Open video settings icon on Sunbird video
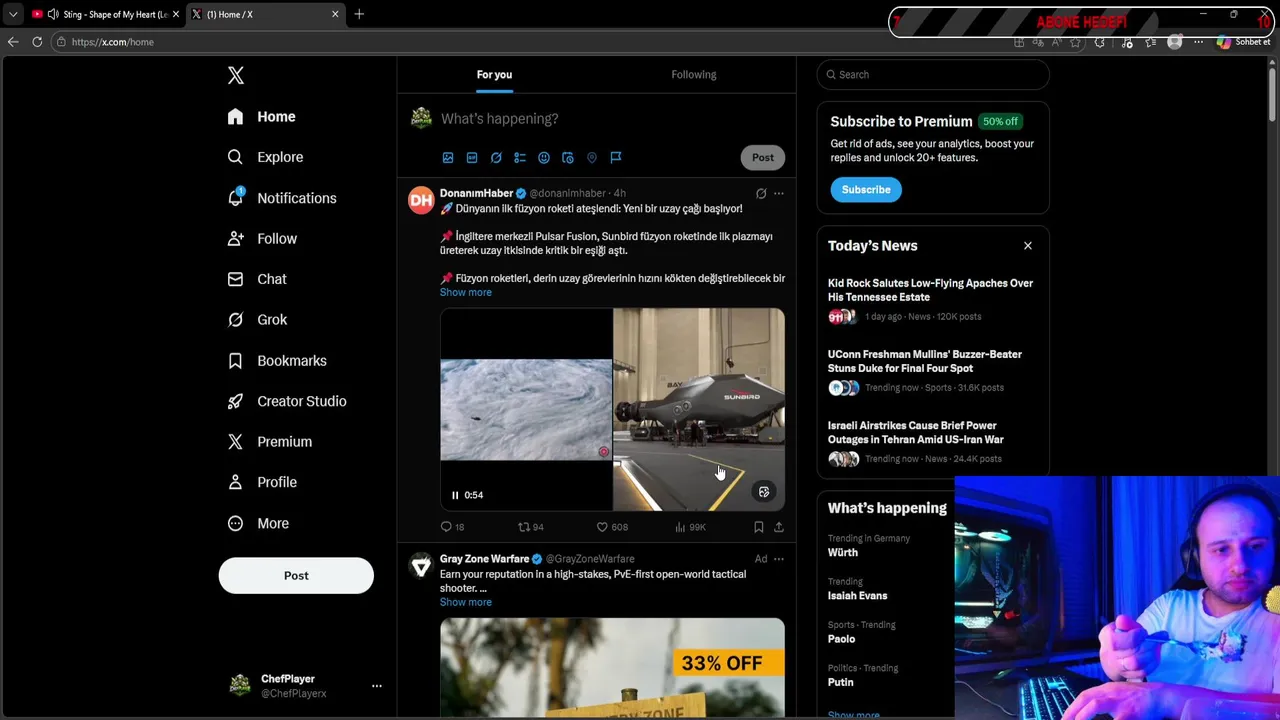 [764, 492]
